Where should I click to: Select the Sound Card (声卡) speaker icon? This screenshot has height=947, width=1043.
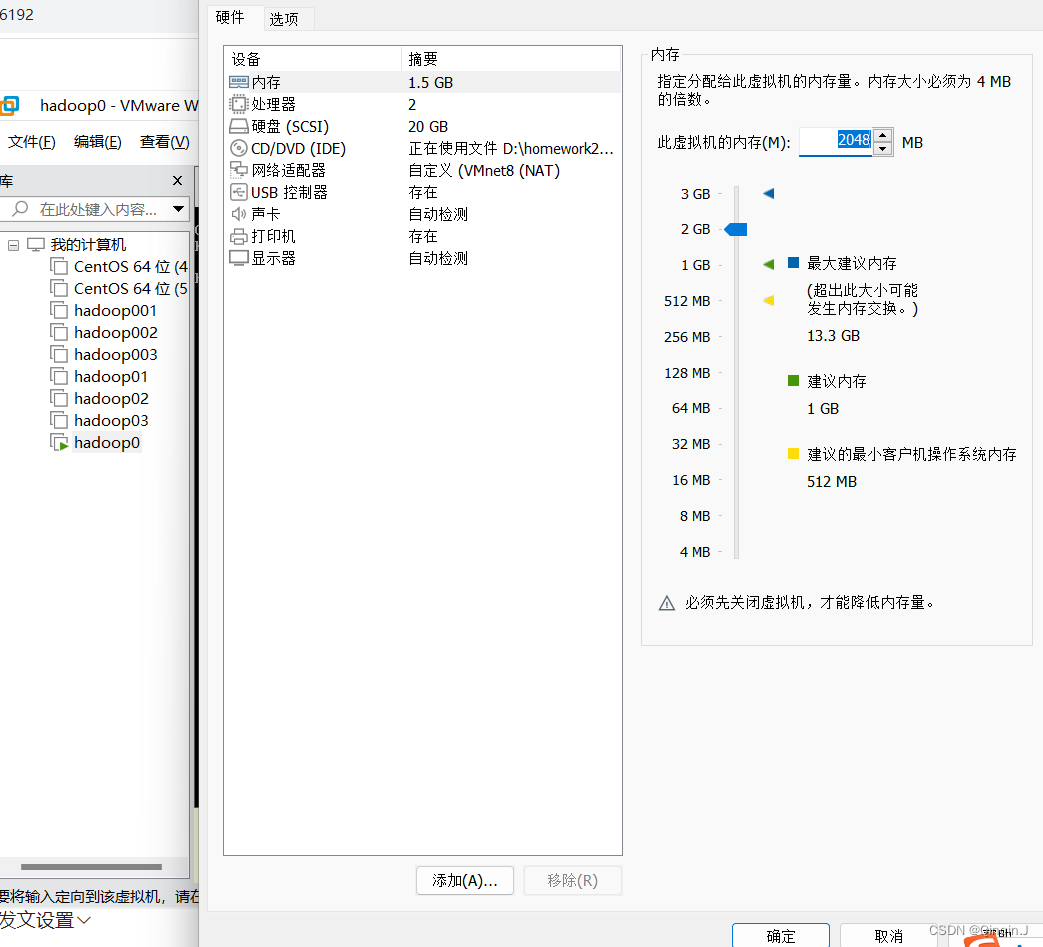[x=238, y=214]
